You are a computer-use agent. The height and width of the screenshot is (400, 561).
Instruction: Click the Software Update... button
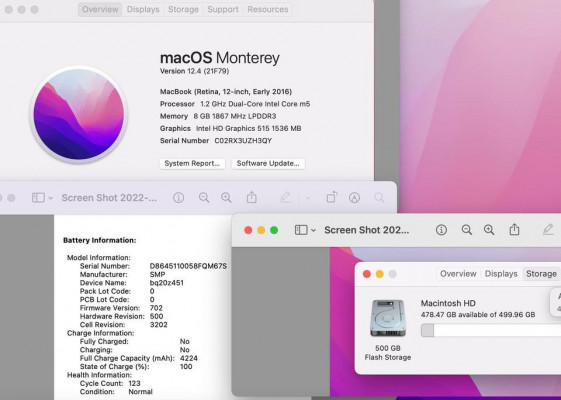[x=268, y=164]
